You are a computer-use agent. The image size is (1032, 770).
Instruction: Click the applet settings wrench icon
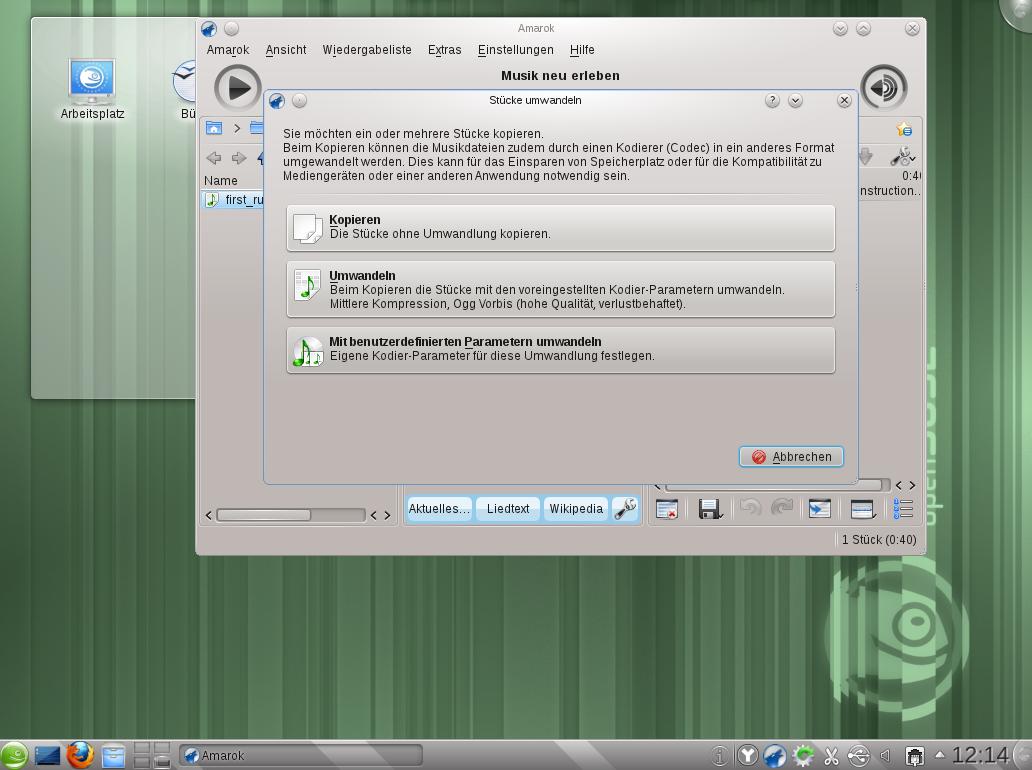point(625,509)
